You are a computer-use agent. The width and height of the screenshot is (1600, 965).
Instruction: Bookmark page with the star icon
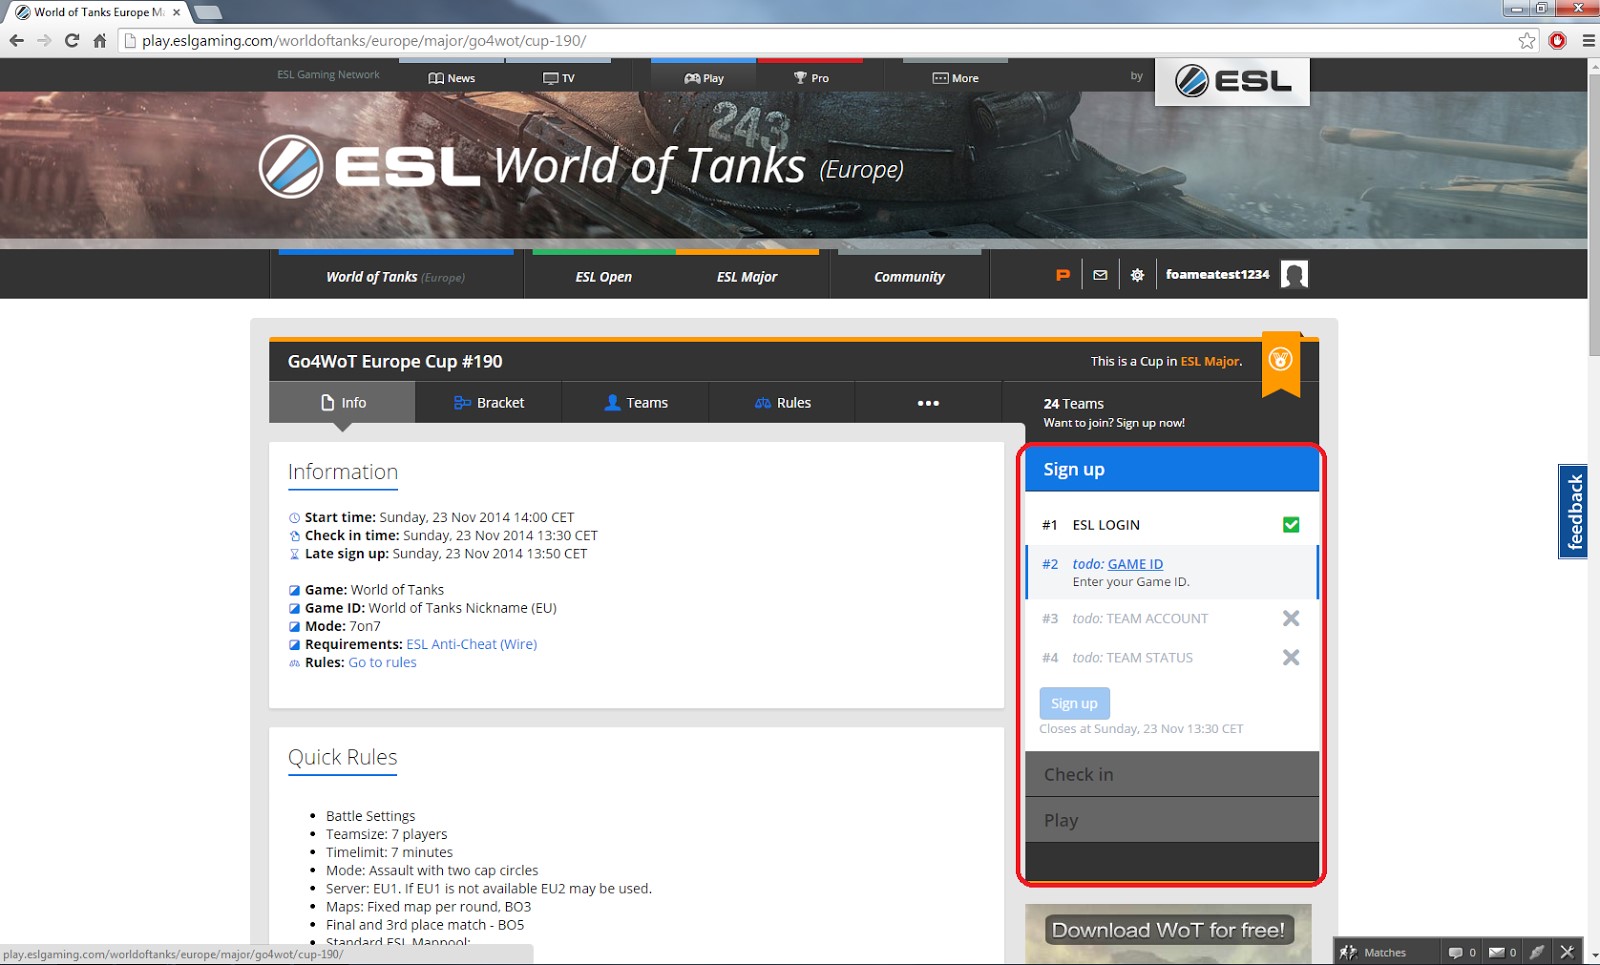[x=1526, y=41]
